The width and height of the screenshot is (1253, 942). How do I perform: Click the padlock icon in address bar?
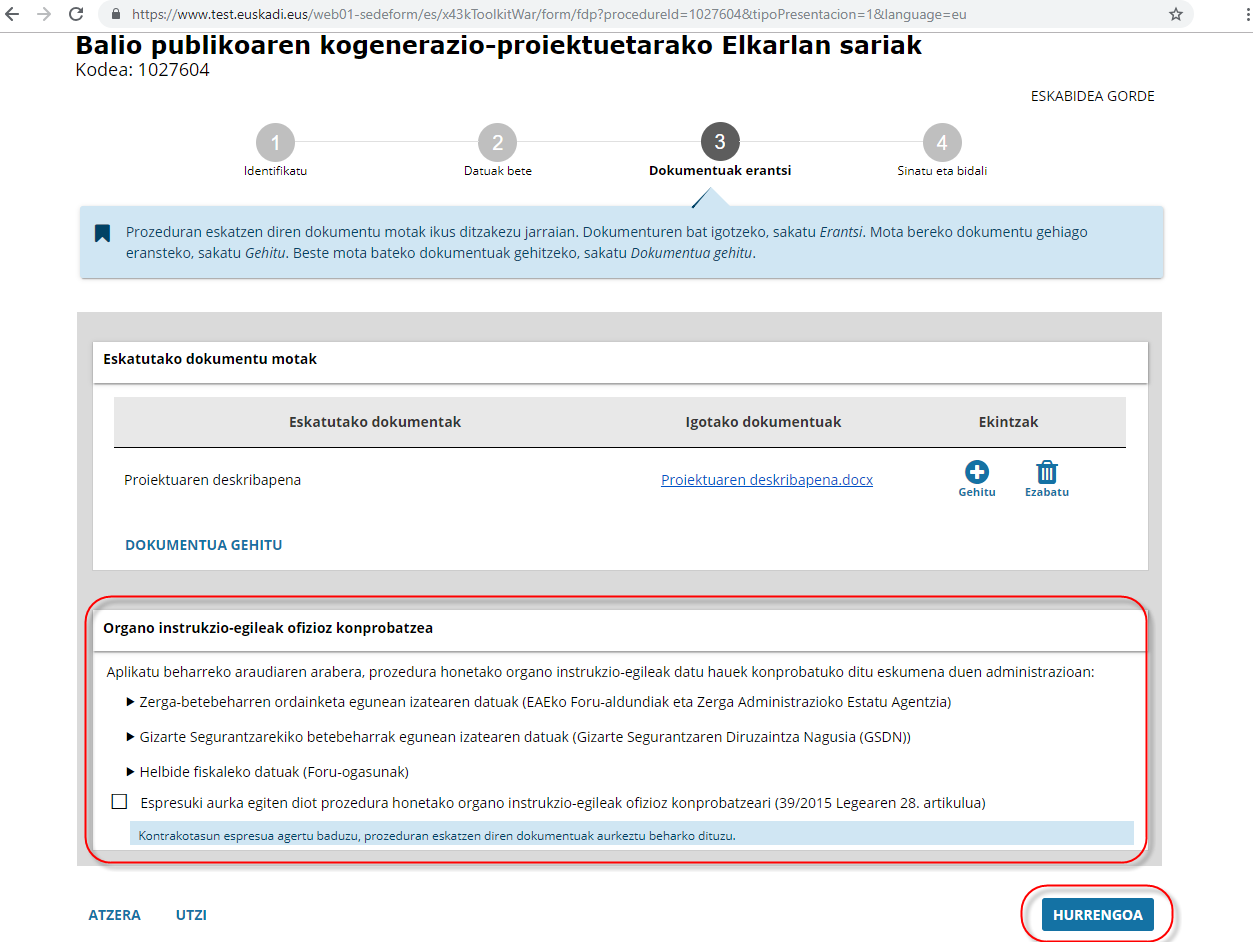[x=116, y=15]
